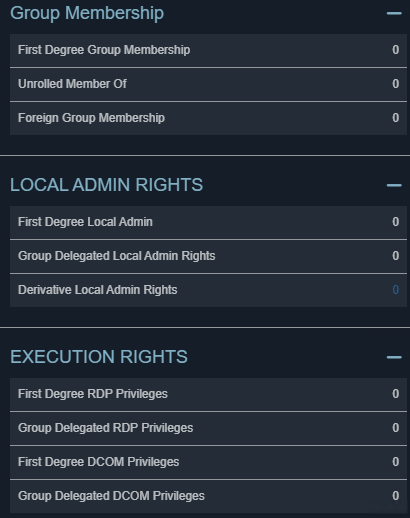
Task: Open First Degree RDP Privileges row
Action: pyautogui.click(x=208, y=394)
